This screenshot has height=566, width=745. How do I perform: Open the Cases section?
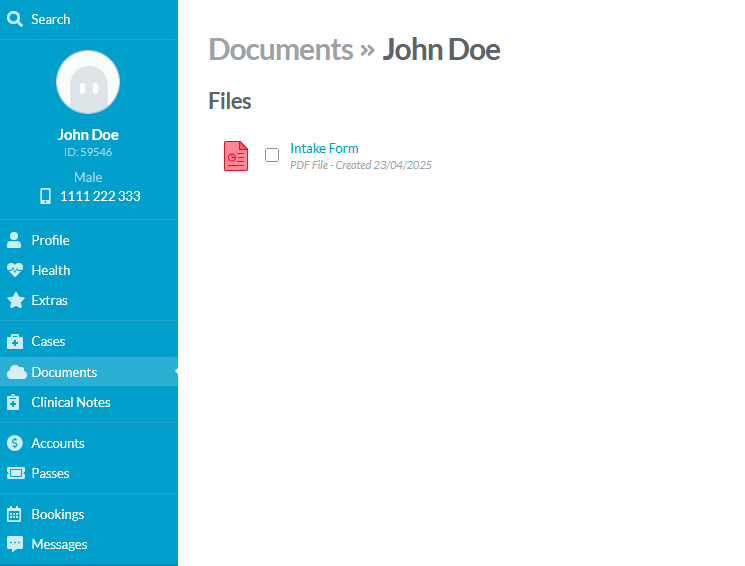[x=48, y=341]
